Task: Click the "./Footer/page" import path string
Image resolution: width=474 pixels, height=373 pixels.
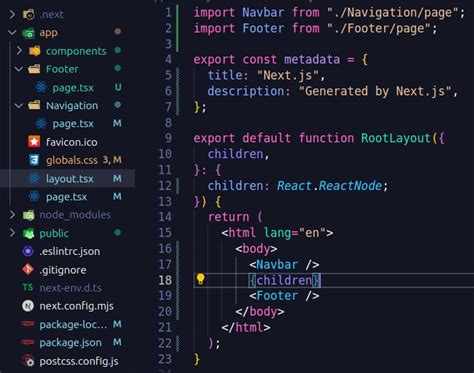Action: click(378, 28)
